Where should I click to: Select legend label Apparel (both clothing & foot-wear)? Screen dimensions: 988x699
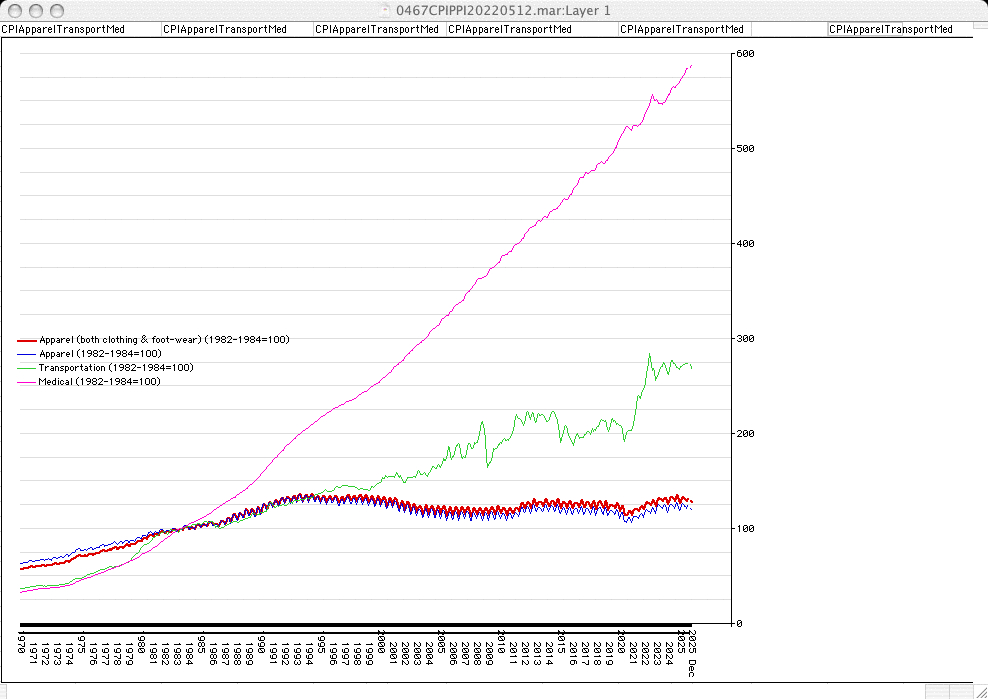click(164, 340)
